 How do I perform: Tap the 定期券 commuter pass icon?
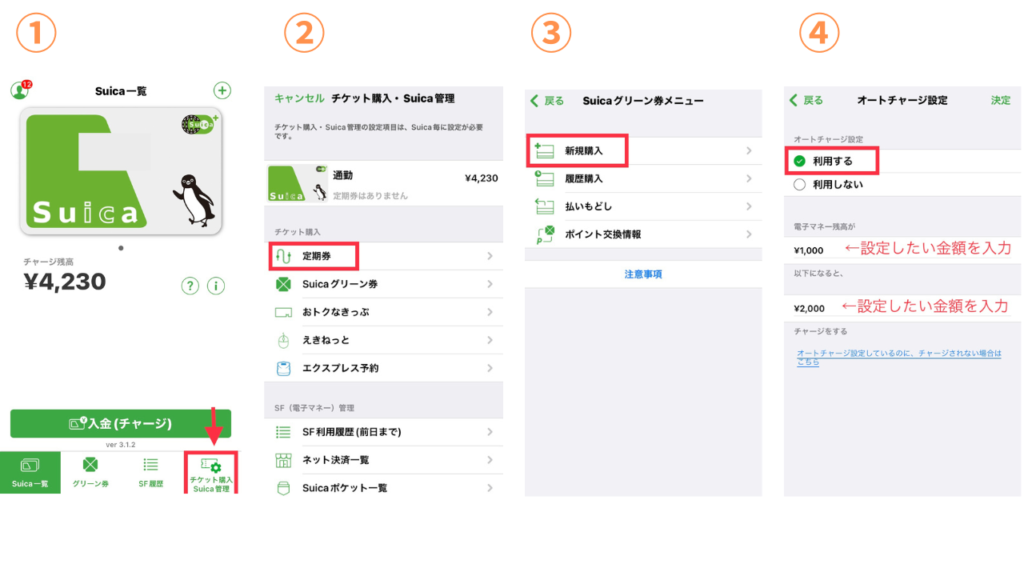tap(283, 256)
